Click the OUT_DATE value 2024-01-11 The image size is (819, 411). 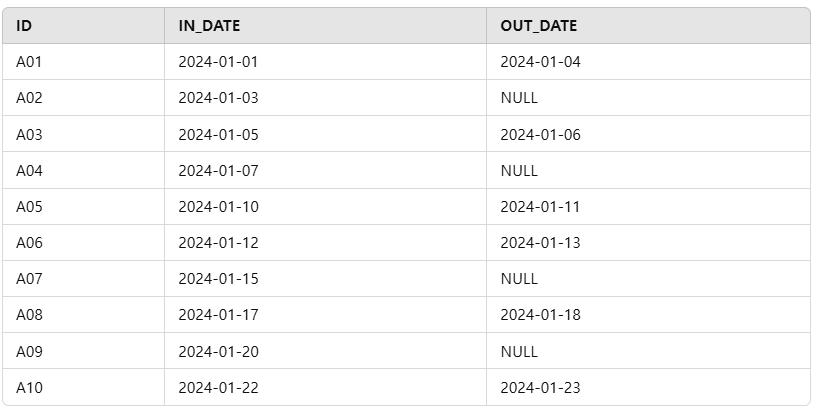click(540, 206)
